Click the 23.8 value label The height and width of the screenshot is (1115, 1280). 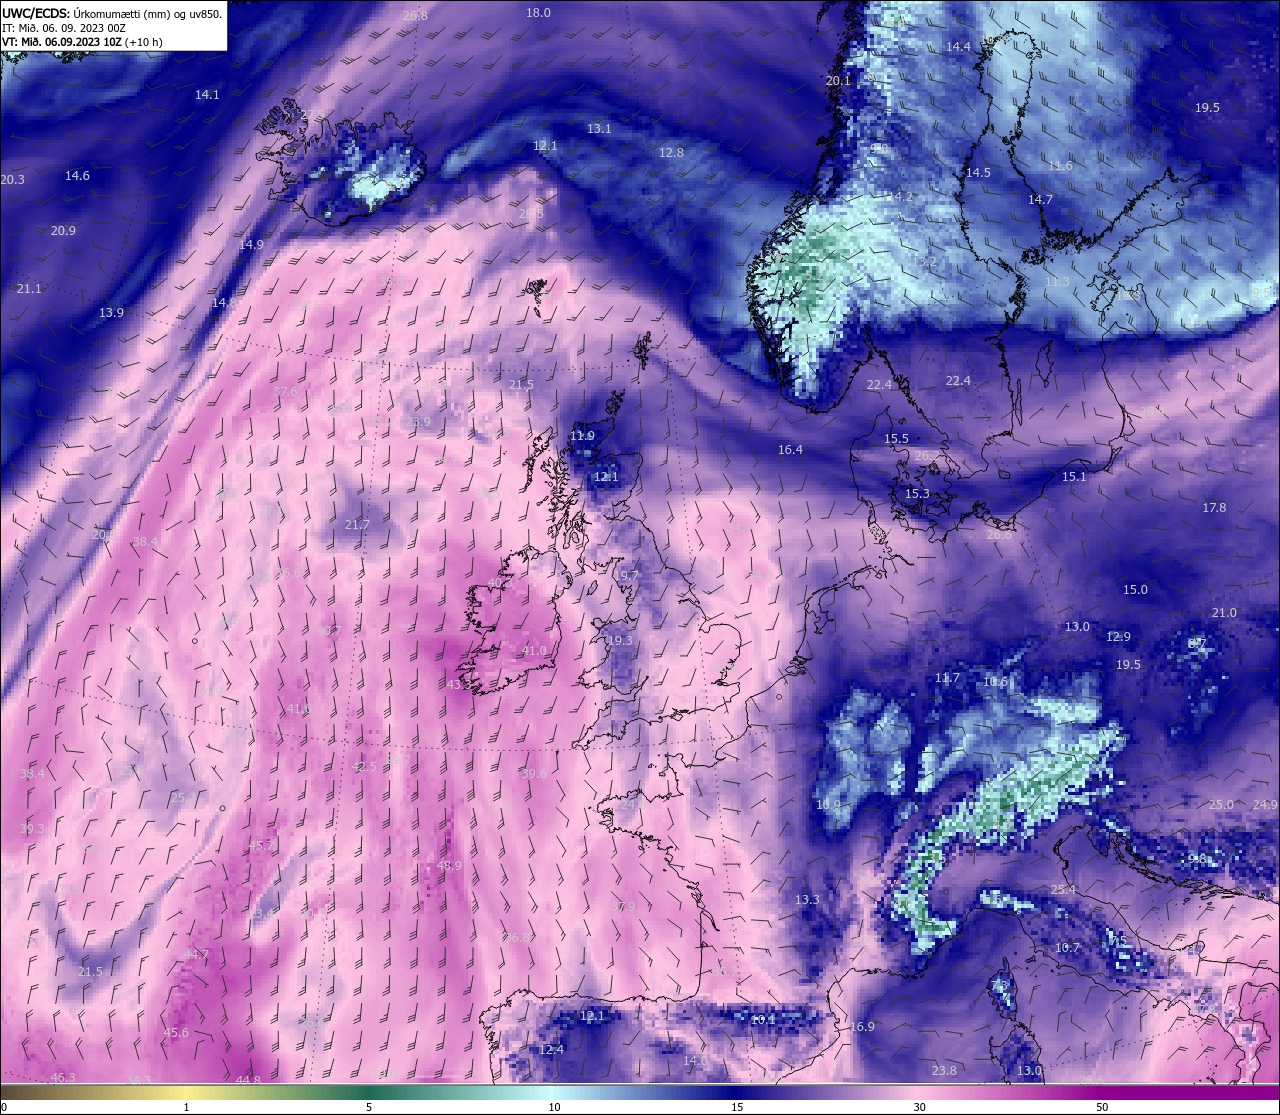[944, 1071]
